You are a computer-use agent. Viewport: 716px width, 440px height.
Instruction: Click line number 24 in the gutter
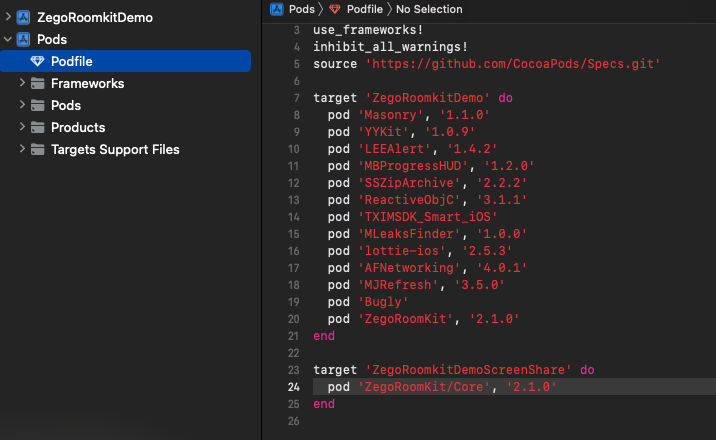click(x=294, y=387)
